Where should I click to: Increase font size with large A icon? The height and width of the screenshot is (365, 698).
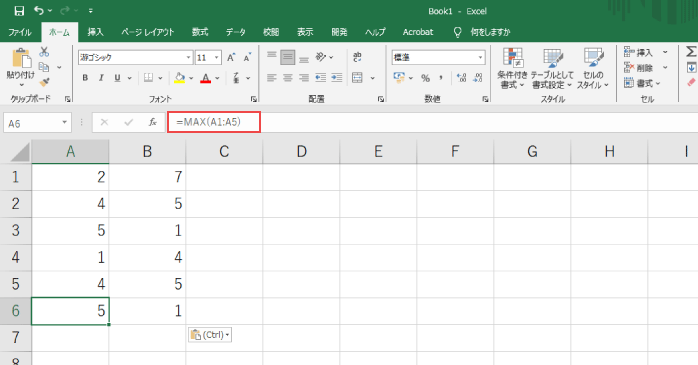tap(231, 57)
